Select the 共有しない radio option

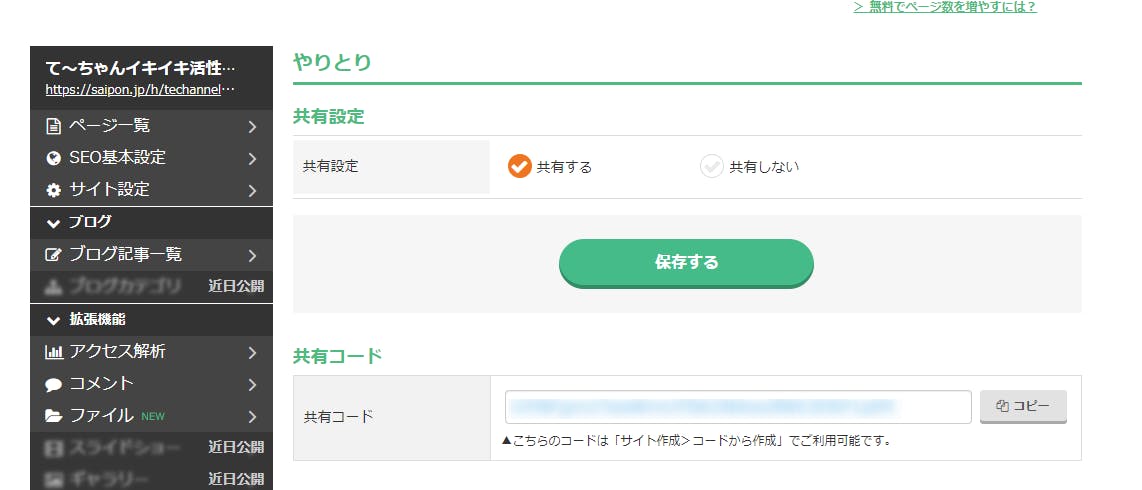point(712,167)
